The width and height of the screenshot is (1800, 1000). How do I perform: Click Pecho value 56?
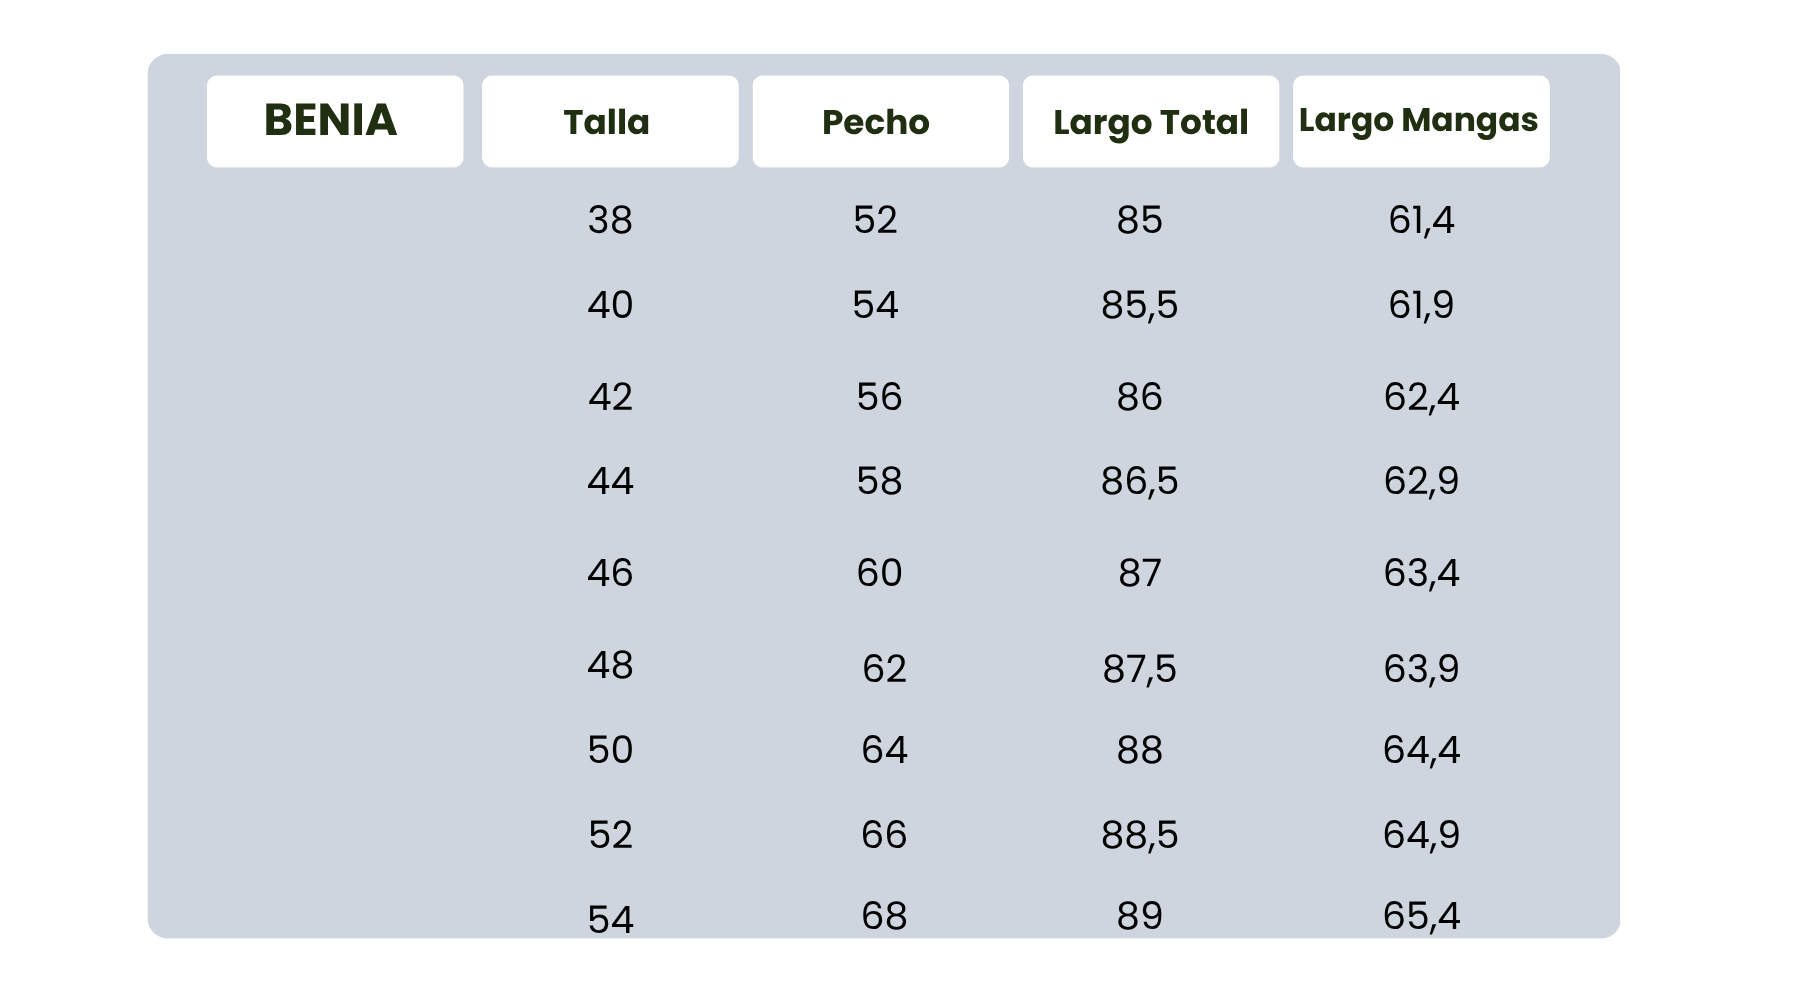(x=879, y=397)
